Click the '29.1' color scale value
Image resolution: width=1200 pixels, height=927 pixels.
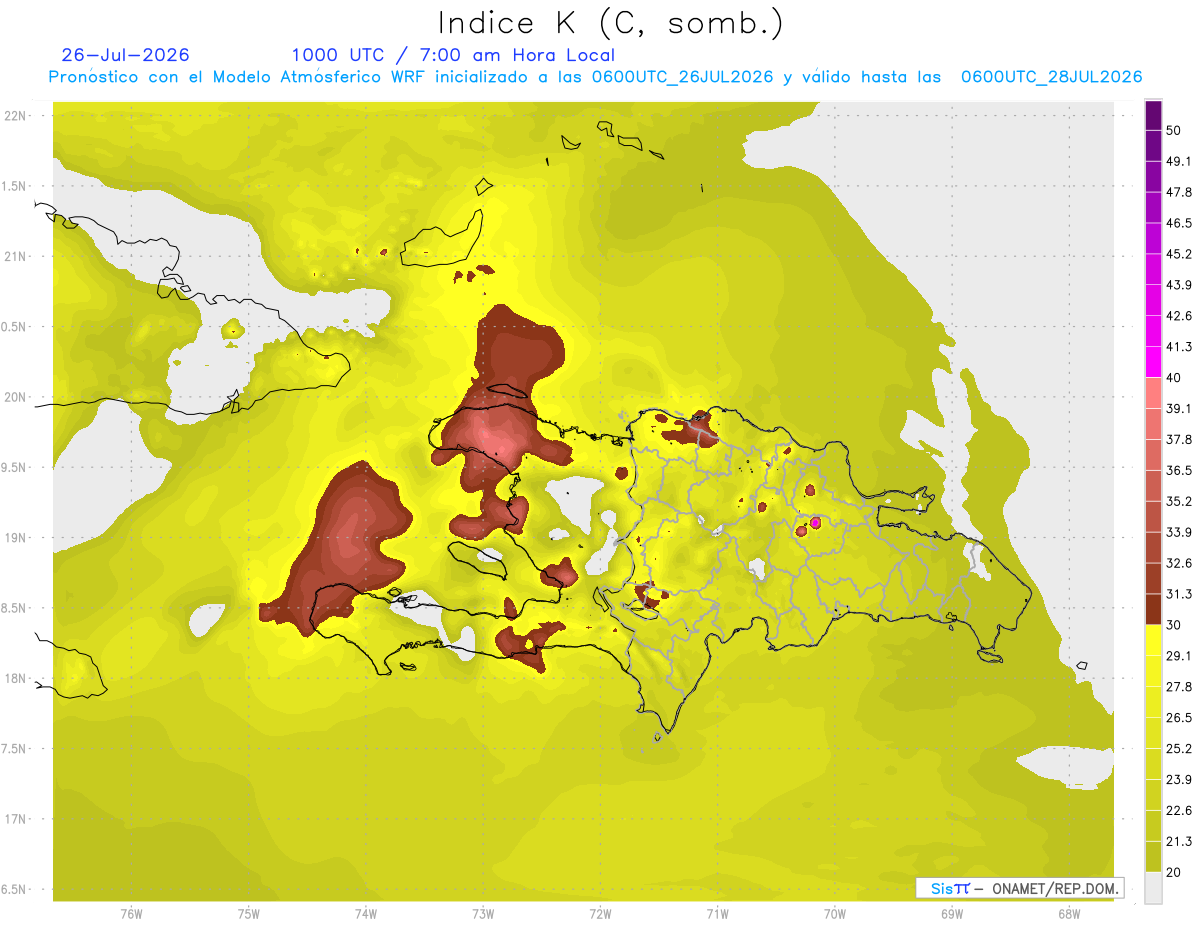click(1180, 656)
